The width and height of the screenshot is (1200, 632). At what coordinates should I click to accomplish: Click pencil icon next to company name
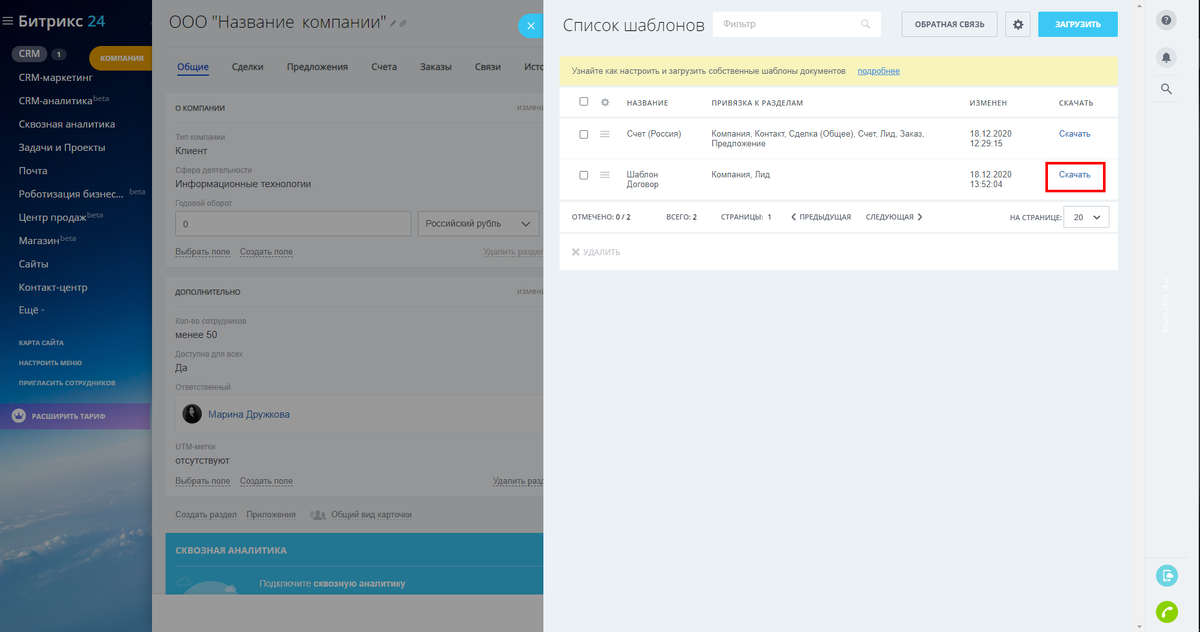point(394,23)
